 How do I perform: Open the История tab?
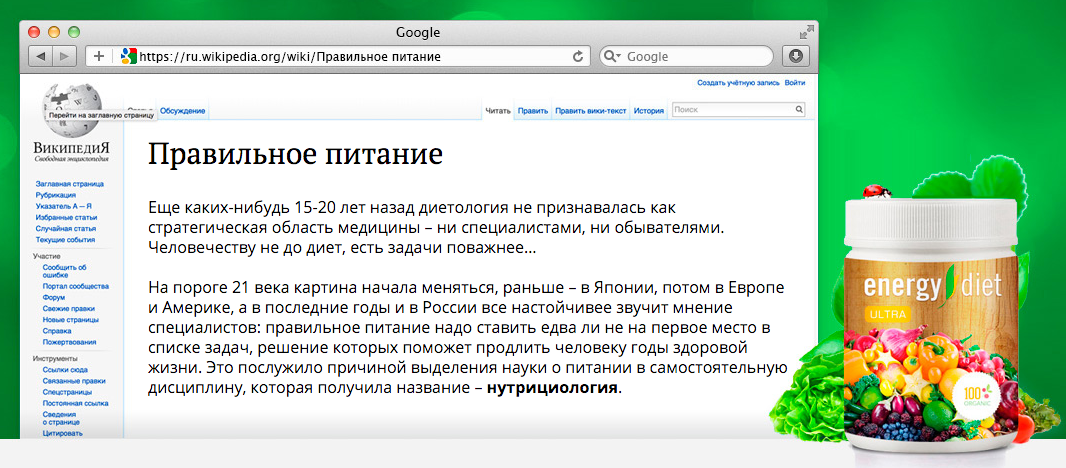click(649, 111)
